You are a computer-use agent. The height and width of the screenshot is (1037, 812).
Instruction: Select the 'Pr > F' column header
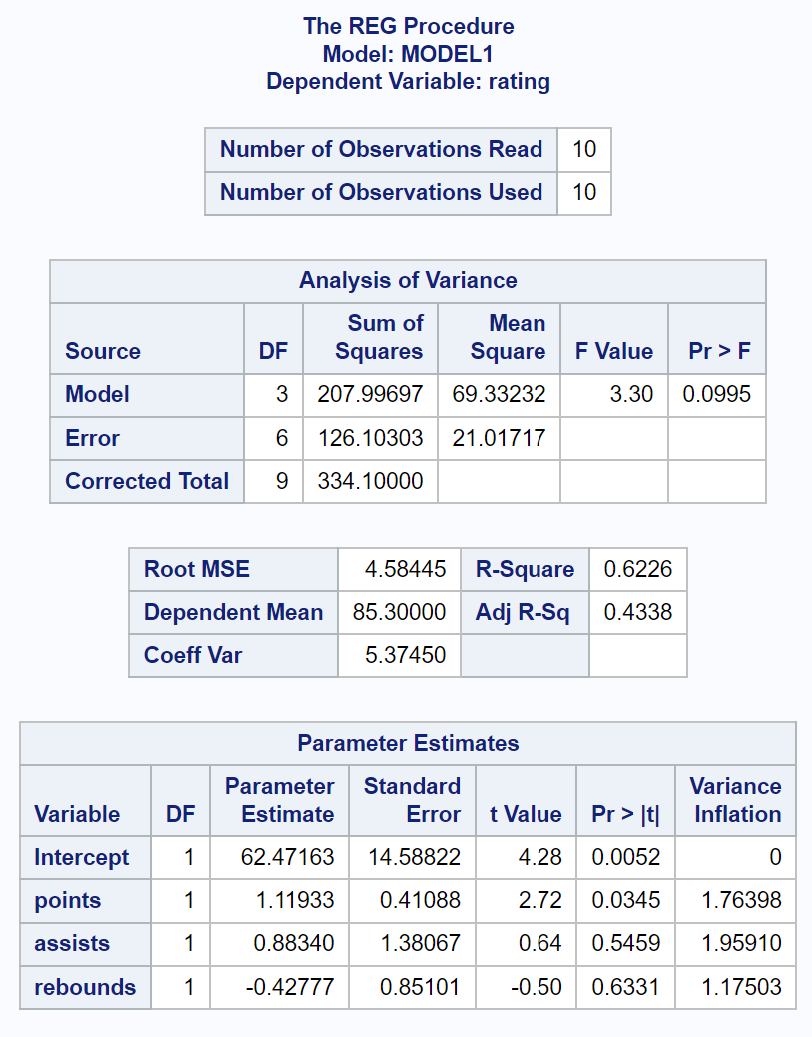(x=719, y=351)
